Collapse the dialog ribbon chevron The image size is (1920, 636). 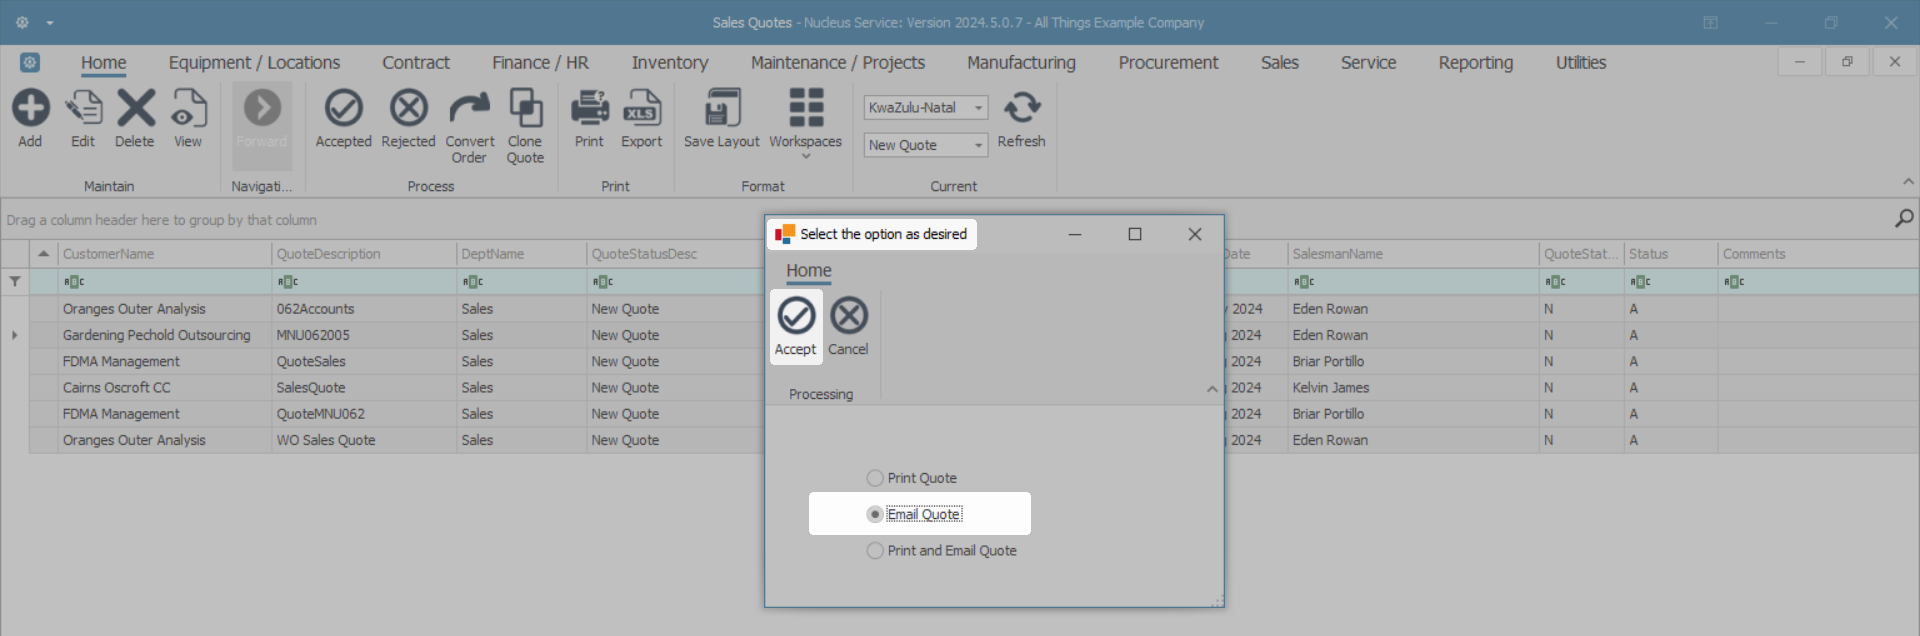[1212, 389]
